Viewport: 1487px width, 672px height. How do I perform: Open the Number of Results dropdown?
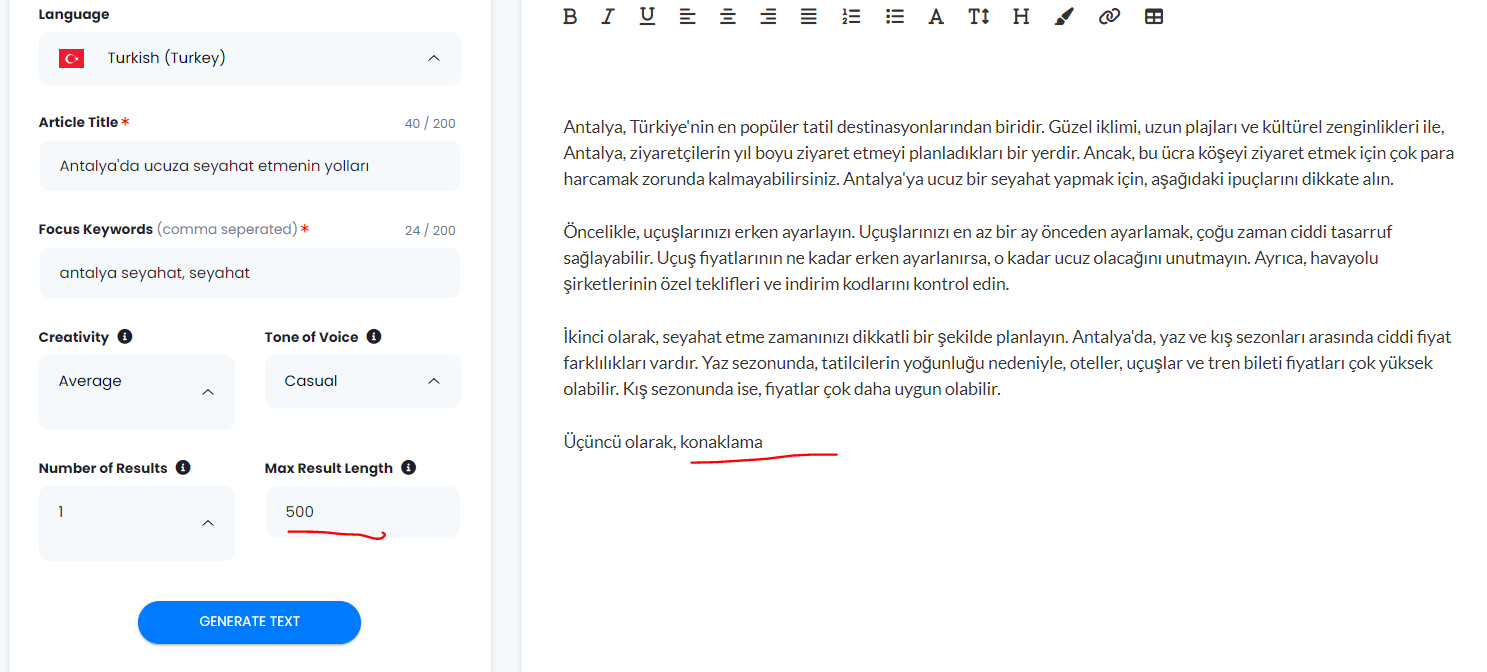tap(137, 523)
